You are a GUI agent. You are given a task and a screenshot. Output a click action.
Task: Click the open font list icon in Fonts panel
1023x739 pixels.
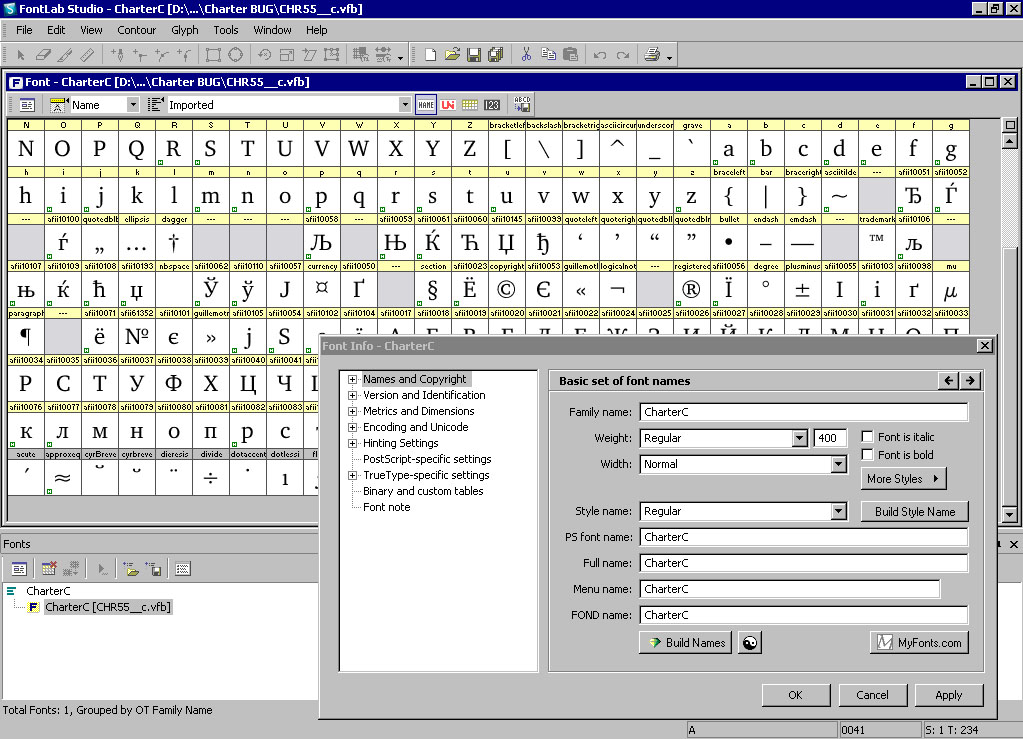coord(131,569)
